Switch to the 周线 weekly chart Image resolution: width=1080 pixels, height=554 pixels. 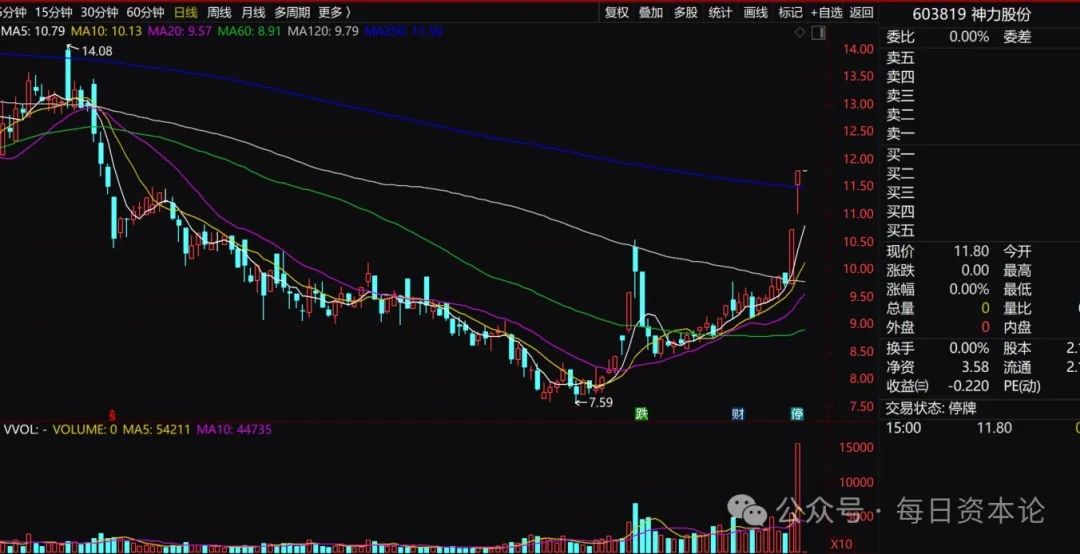point(219,12)
